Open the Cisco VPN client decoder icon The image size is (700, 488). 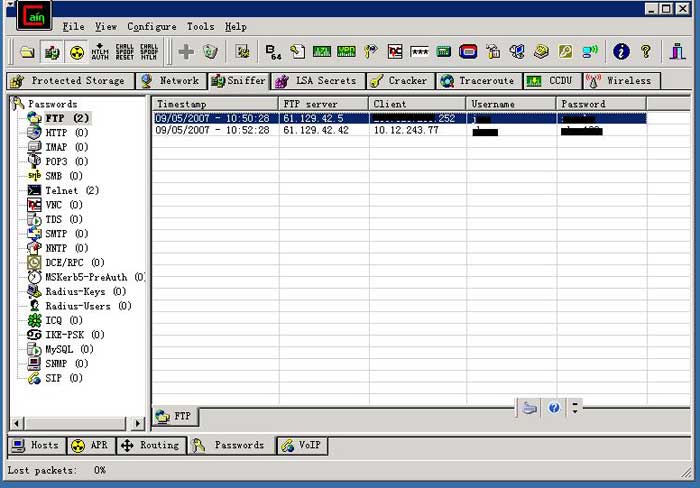[346, 52]
